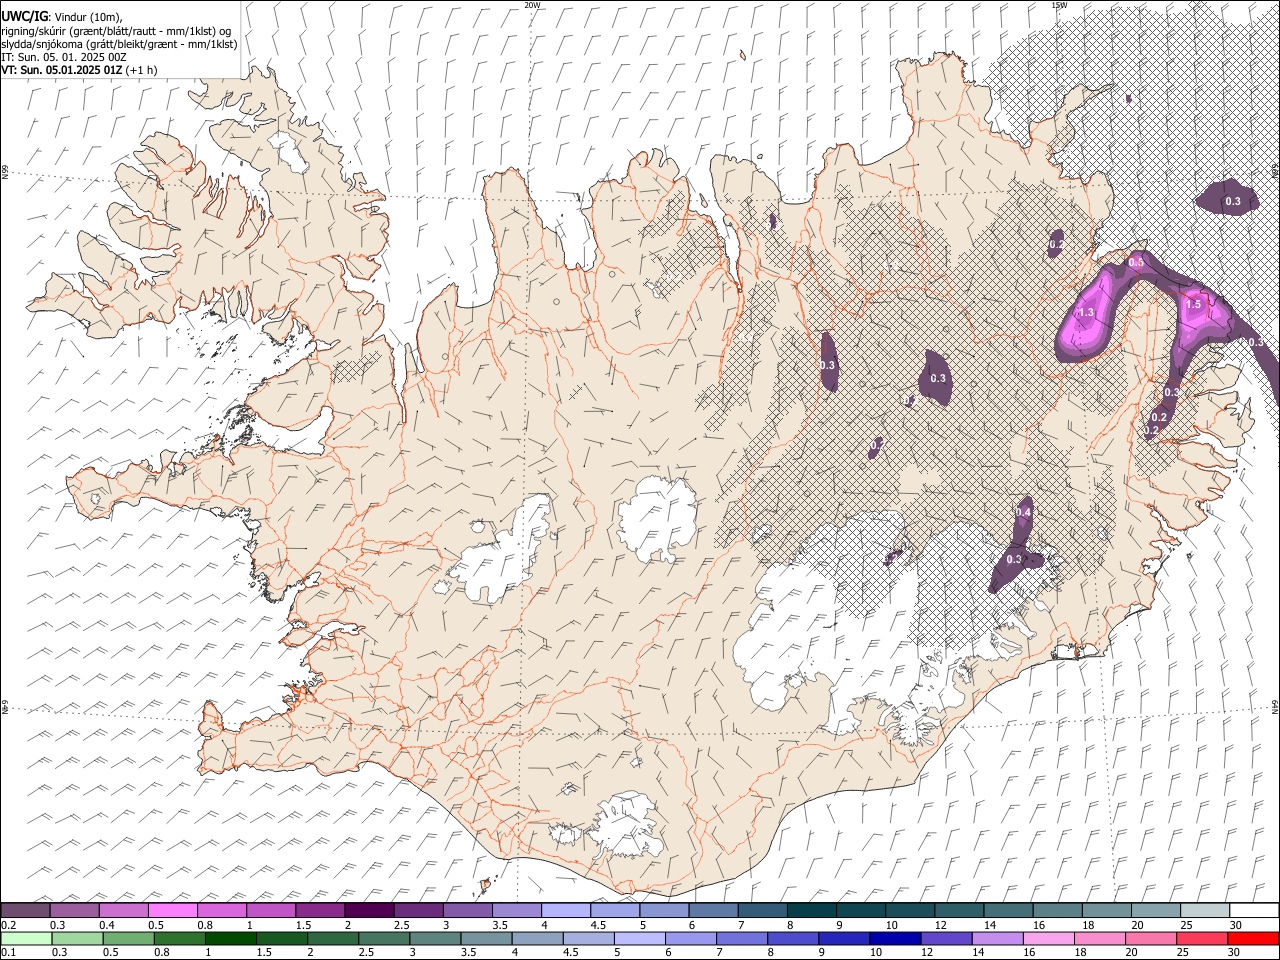Click the 'IT: Sun. 05. 01. 2025 00Z' line
This screenshot has height=960, width=1280.
64,57
